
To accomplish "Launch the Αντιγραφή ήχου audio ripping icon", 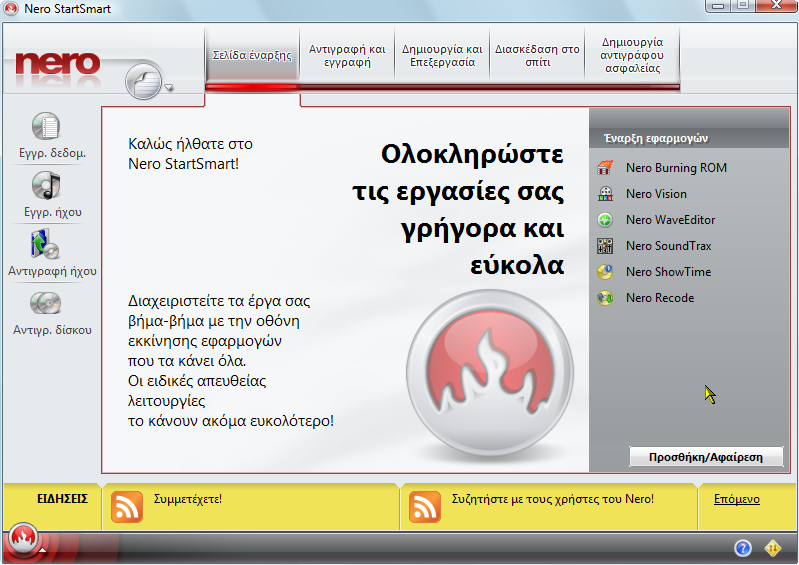I will [x=45, y=244].
